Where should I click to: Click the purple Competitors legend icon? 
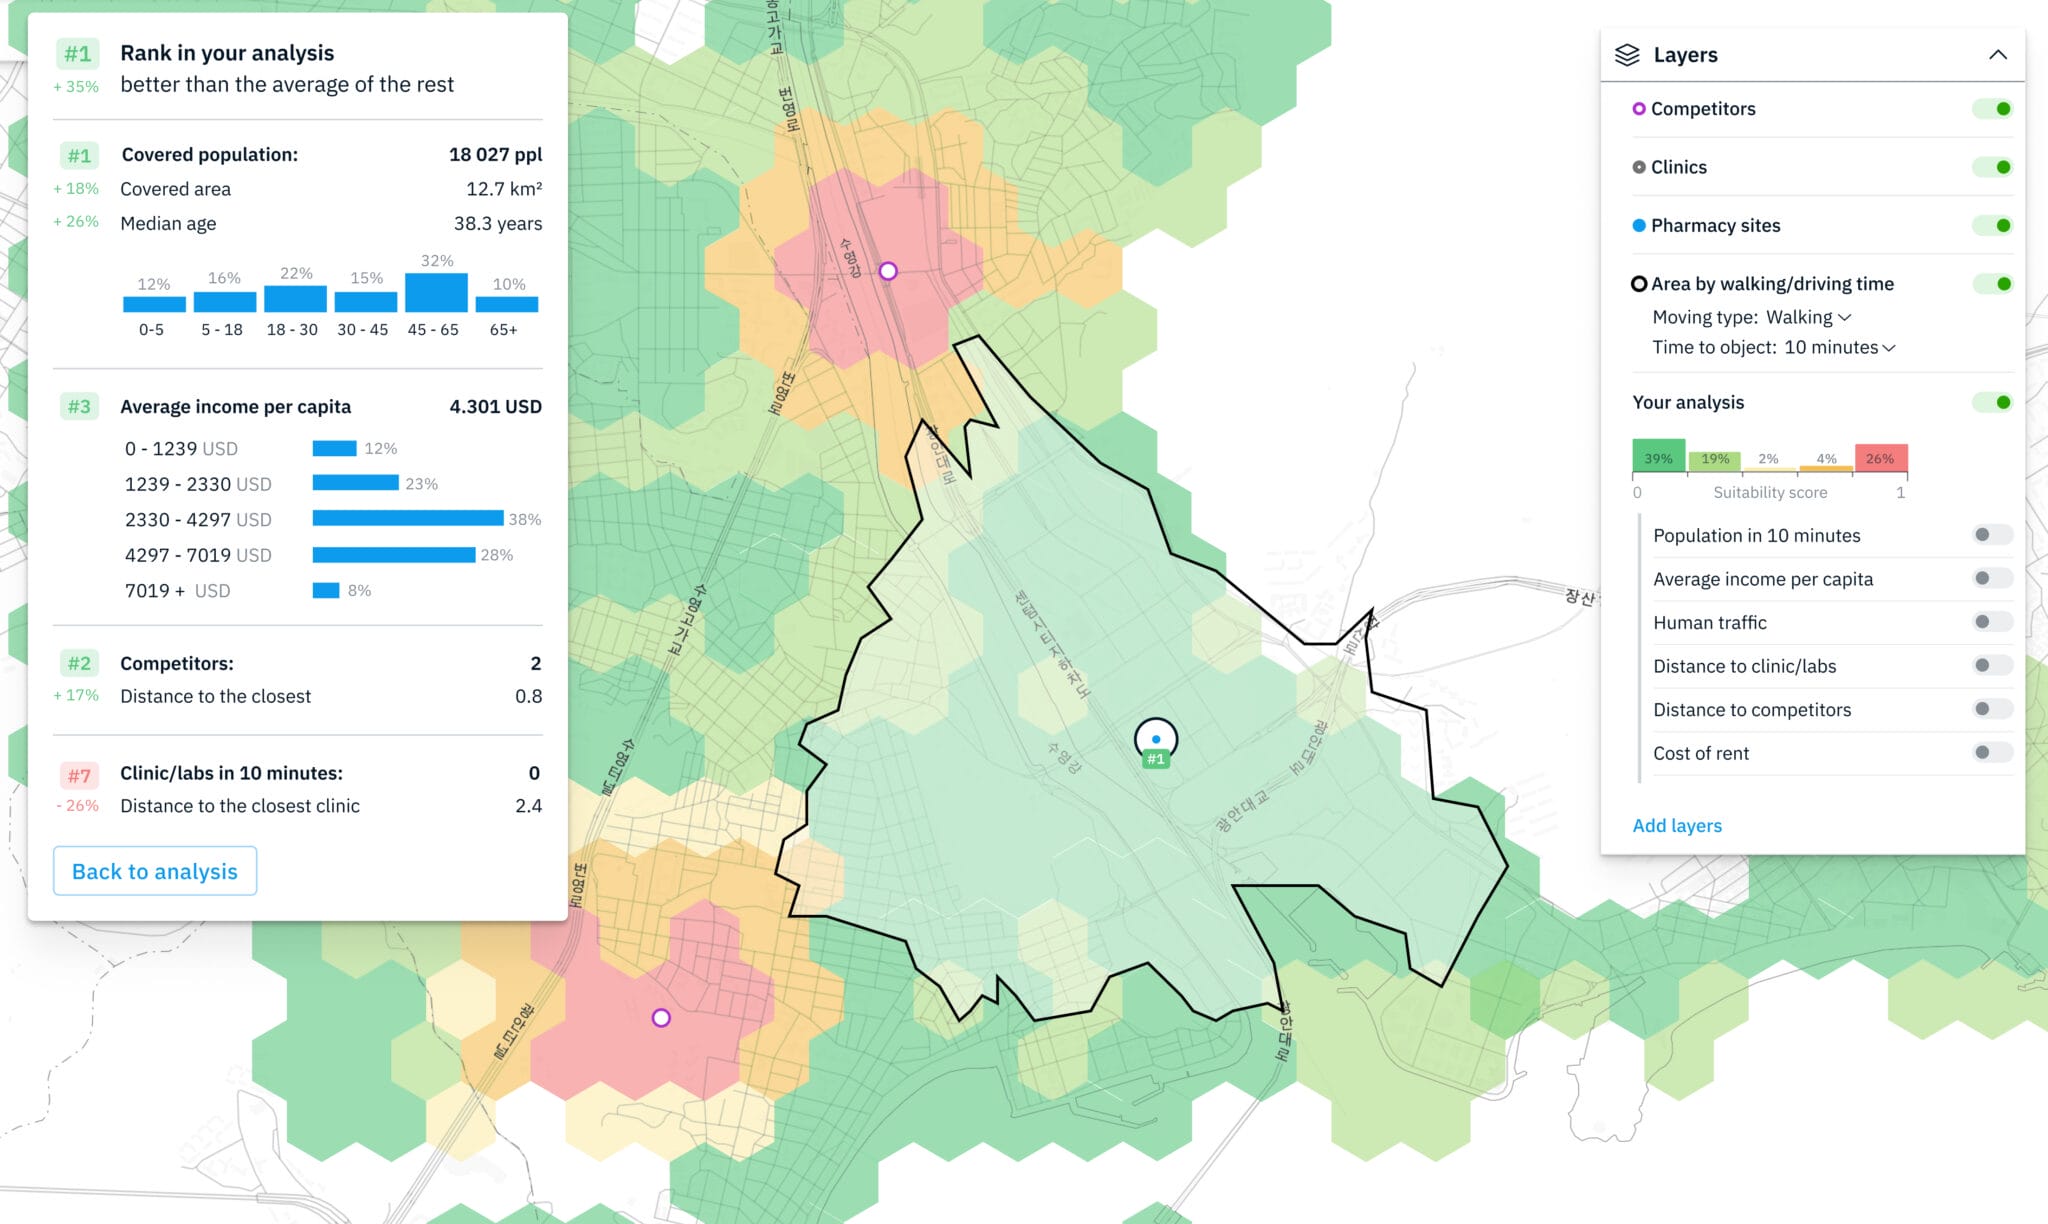tap(1639, 108)
